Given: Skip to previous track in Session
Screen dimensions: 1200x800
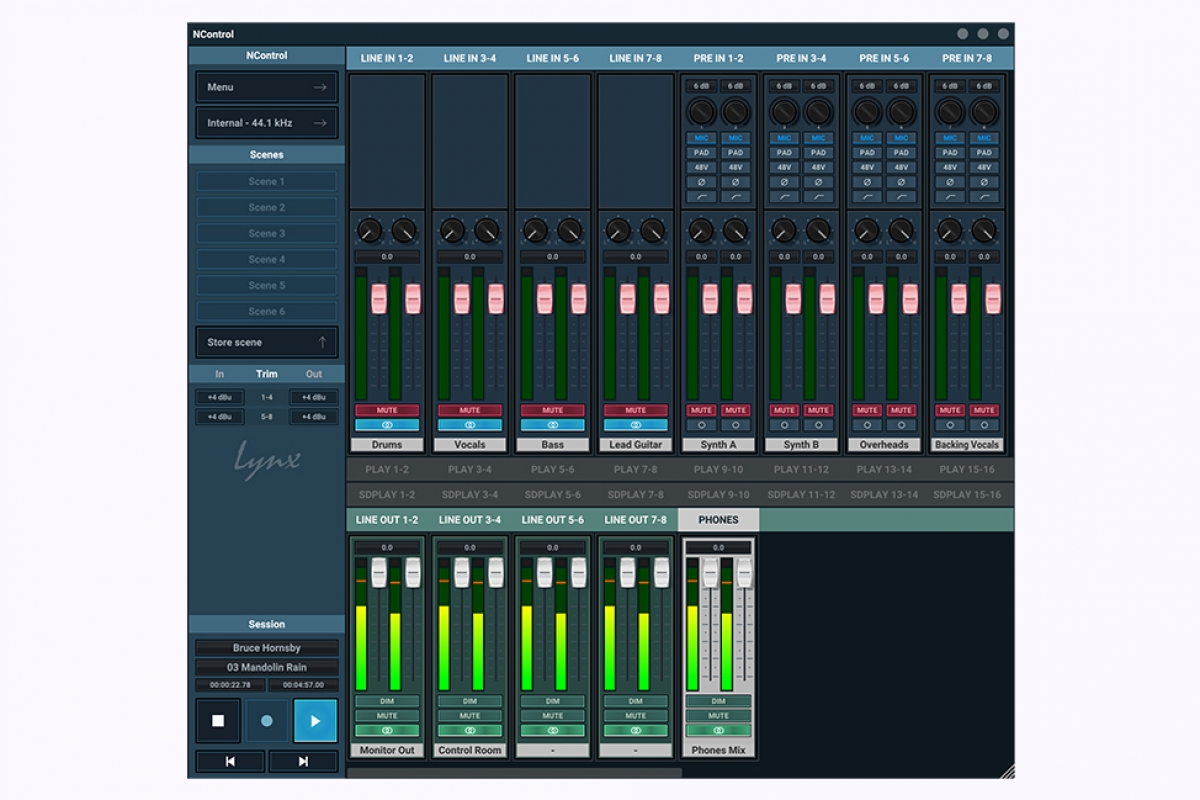Looking at the screenshot, I should (230, 762).
